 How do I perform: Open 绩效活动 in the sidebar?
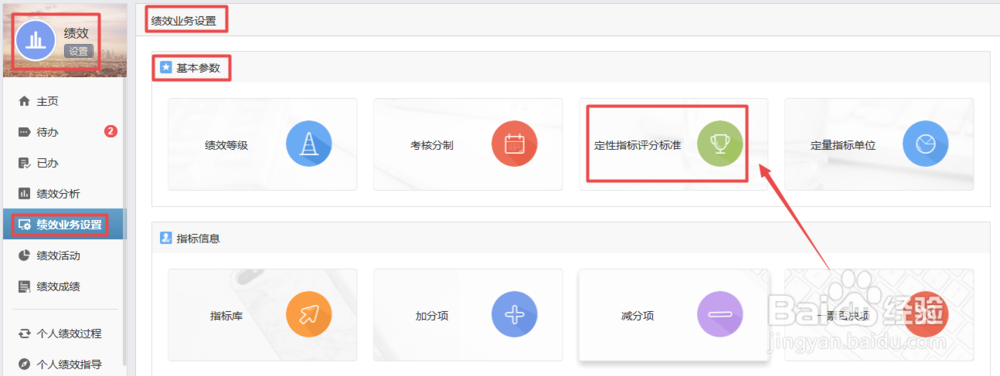tap(58, 256)
